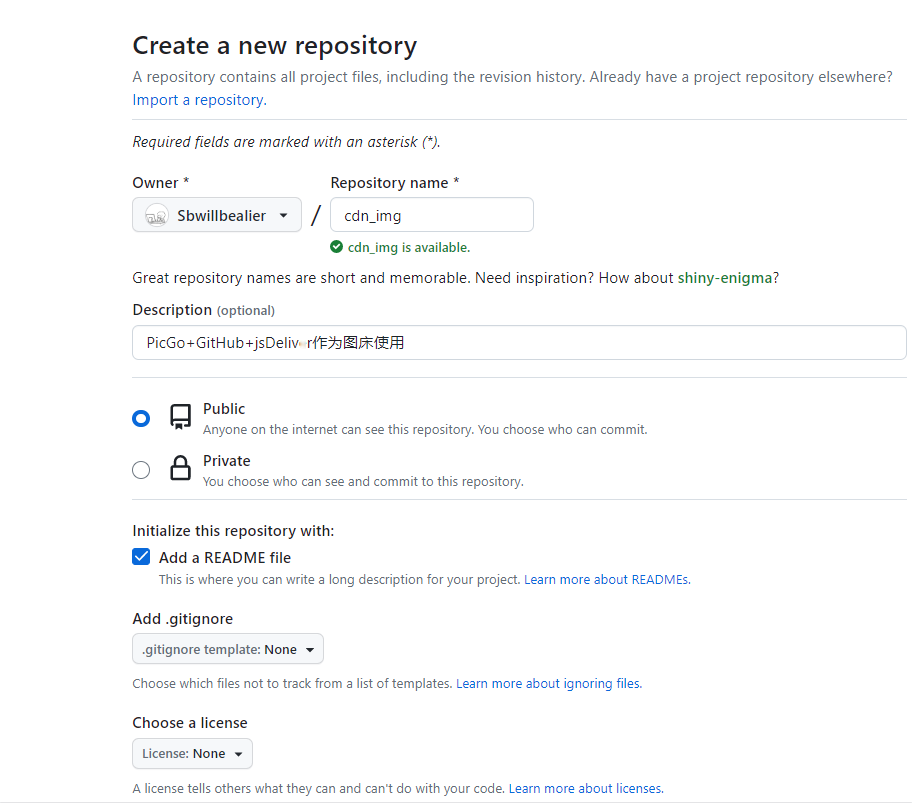
Task: Select the Private radio button
Action: point(141,469)
